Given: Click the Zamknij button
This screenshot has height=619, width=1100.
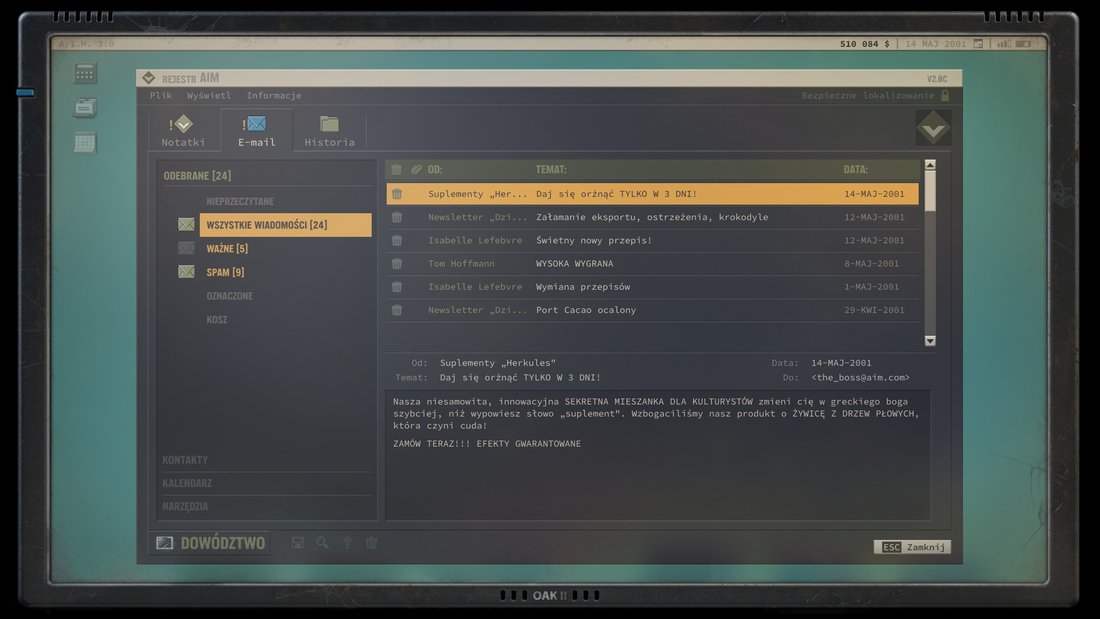Looking at the screenshot, I should (x=912, y=547).
